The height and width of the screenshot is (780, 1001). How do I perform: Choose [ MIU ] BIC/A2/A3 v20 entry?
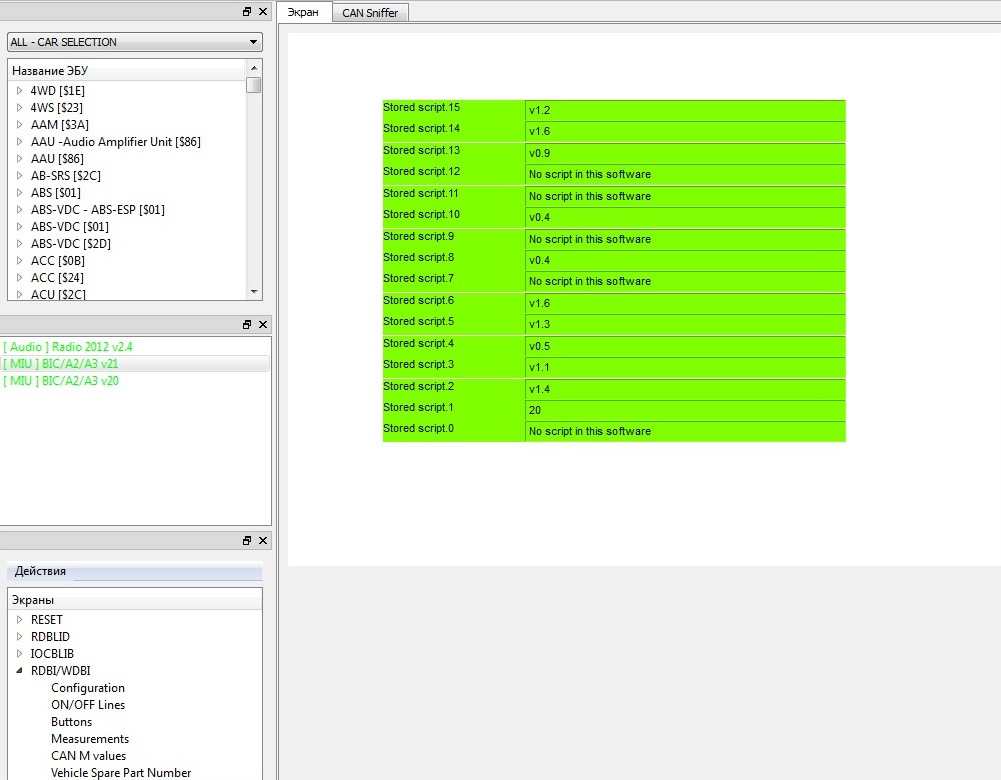point(62,381)
